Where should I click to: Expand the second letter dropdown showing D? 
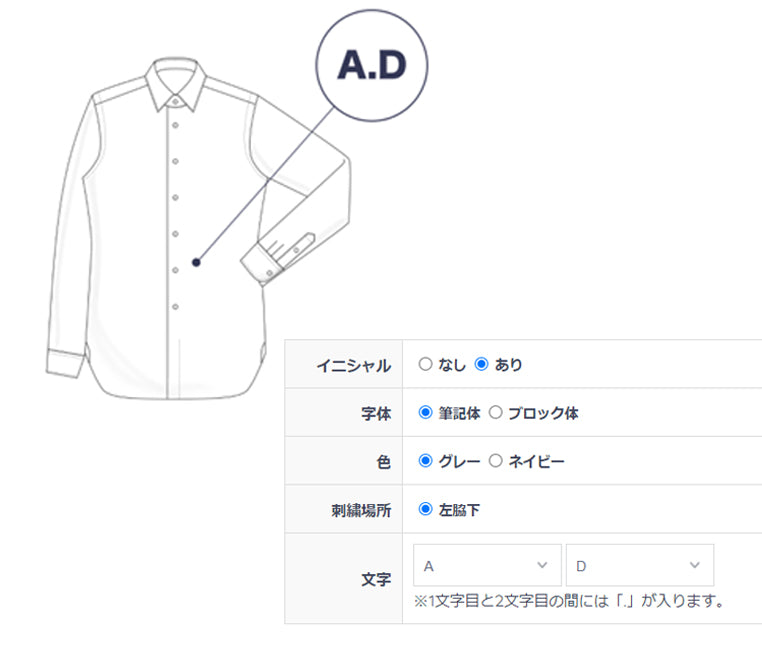[x=639, y=566]
